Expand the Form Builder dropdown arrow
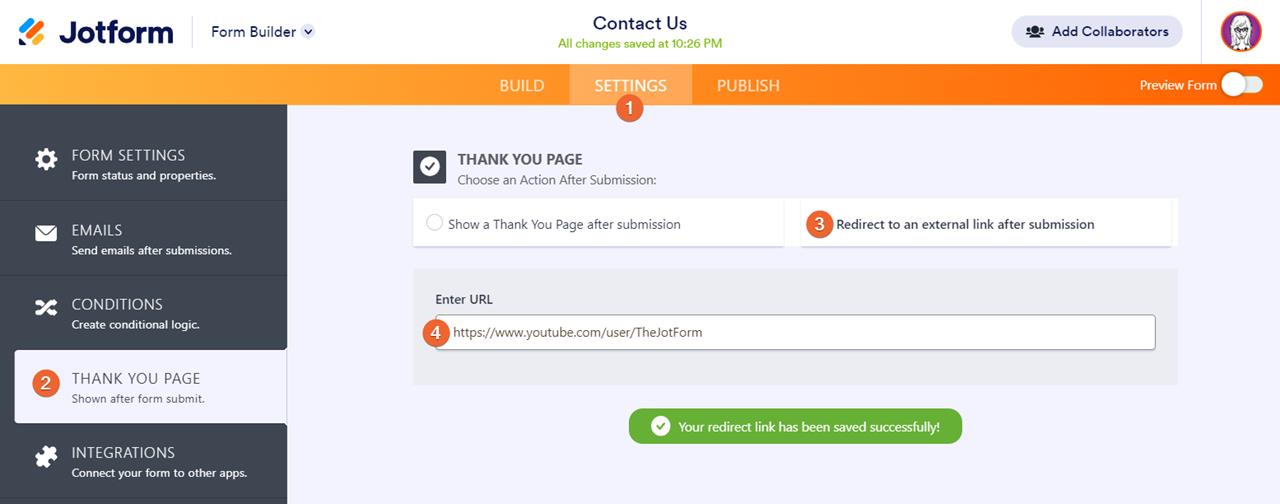 click(x=308, y=32)
